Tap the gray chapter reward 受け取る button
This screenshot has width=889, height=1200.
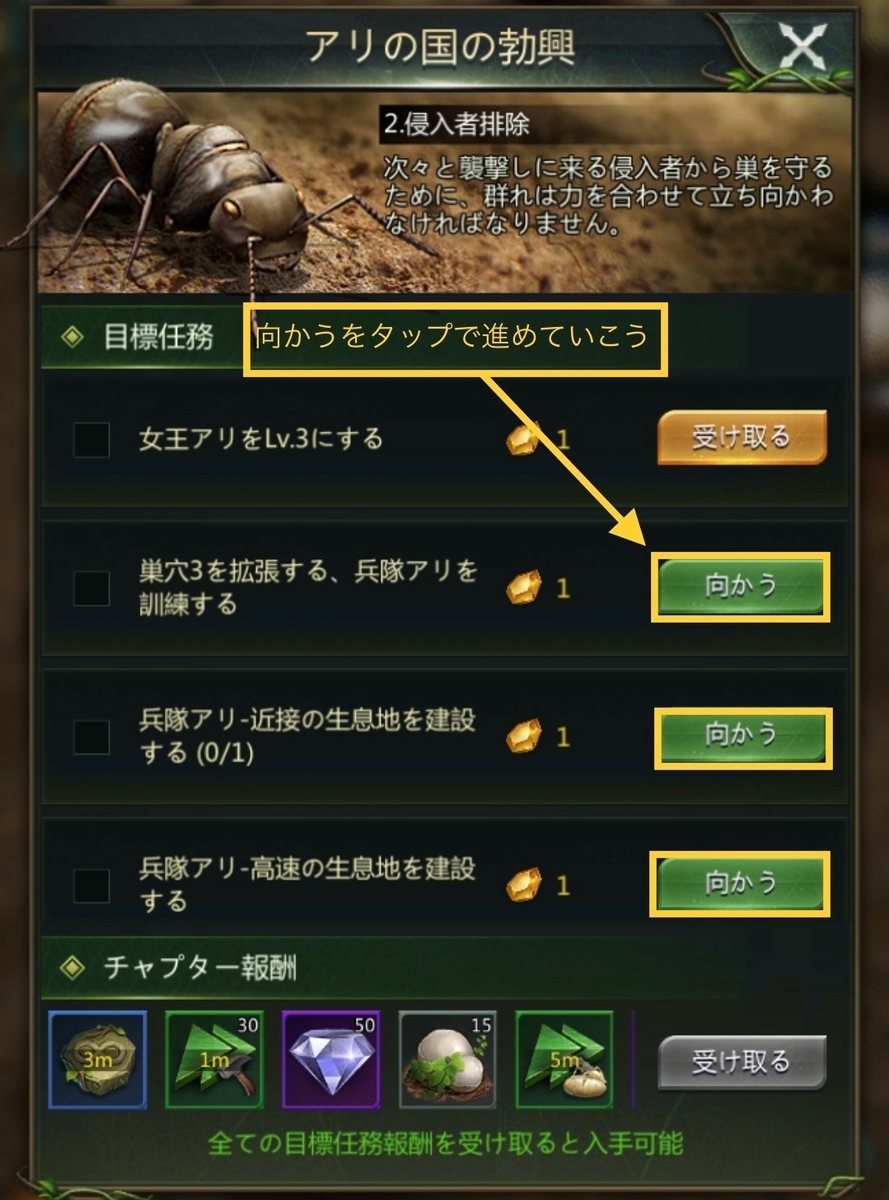tap(742, 1062)
